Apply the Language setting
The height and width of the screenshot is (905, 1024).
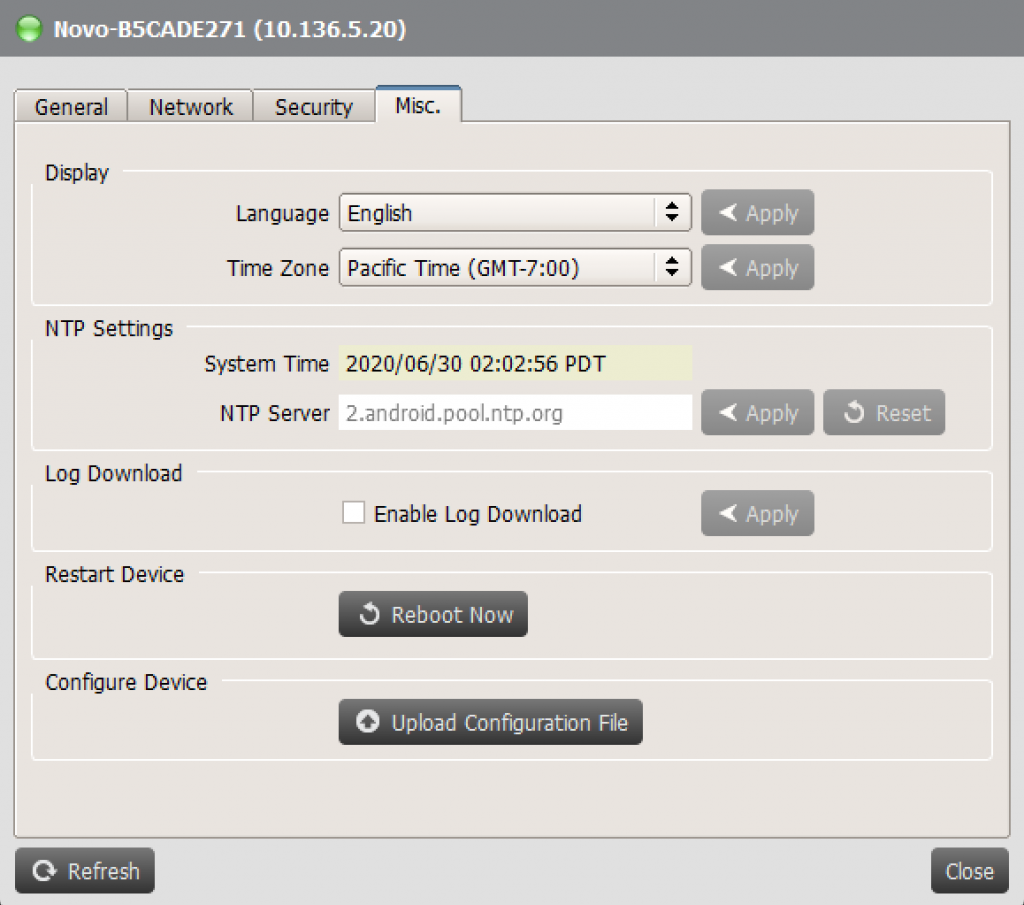coord(758,212)
